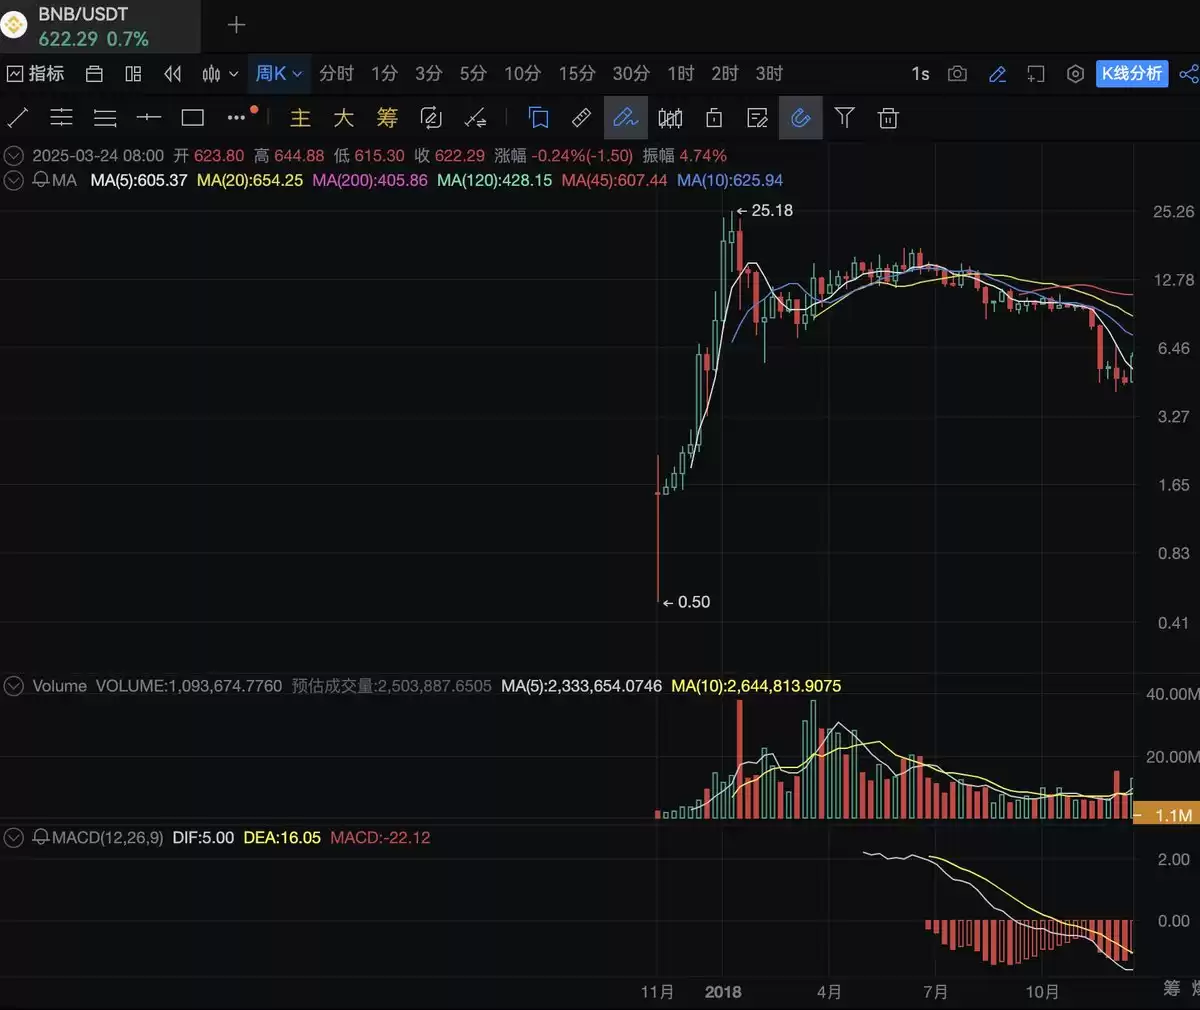Click the 25.18 high price marker
Screen dimensions: 1200x1010
coord(765,210)
